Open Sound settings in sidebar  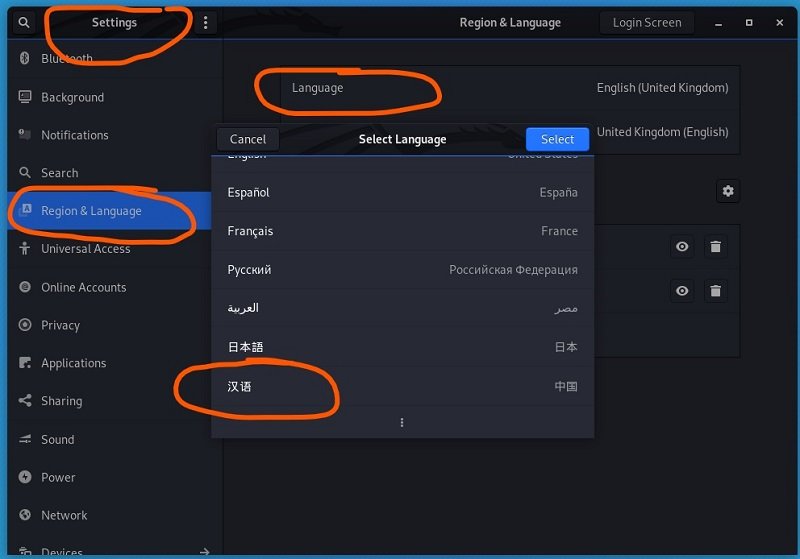57,439
